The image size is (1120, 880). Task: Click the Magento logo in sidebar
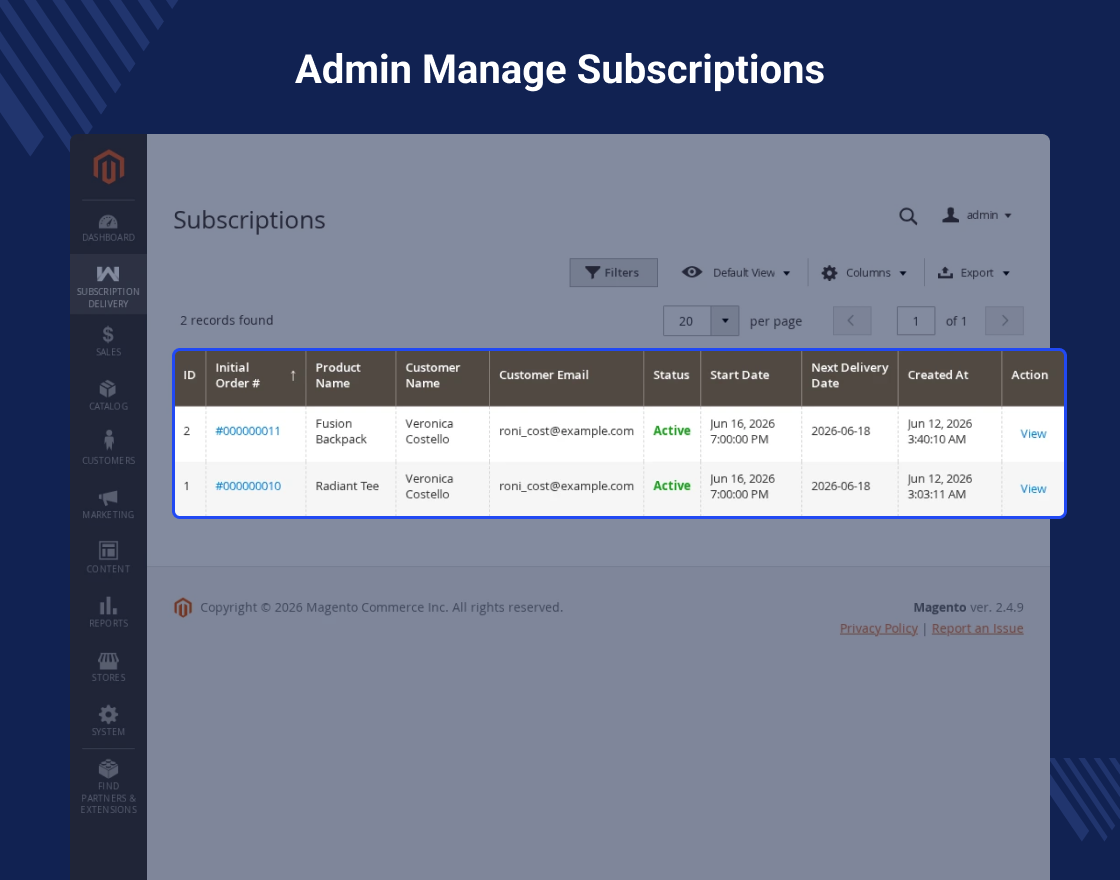pos(109,166)
